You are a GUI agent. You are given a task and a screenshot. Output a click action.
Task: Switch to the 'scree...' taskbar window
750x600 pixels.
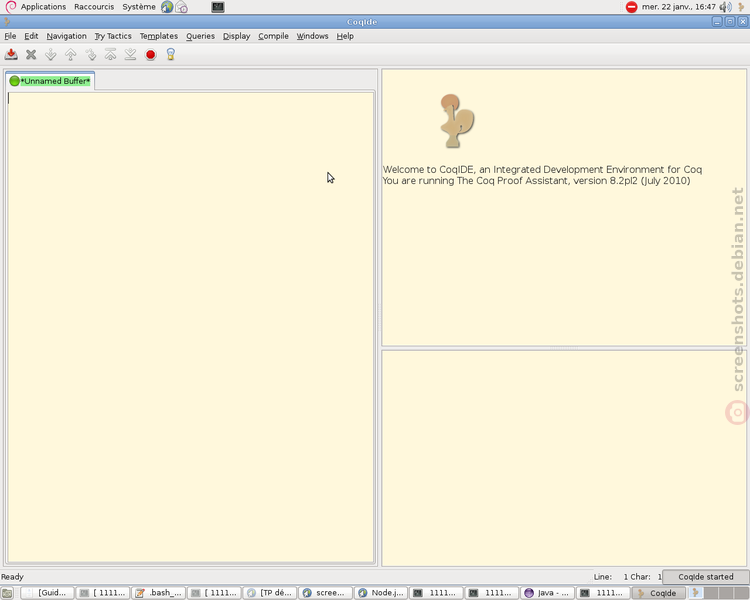tap(325, 593)
